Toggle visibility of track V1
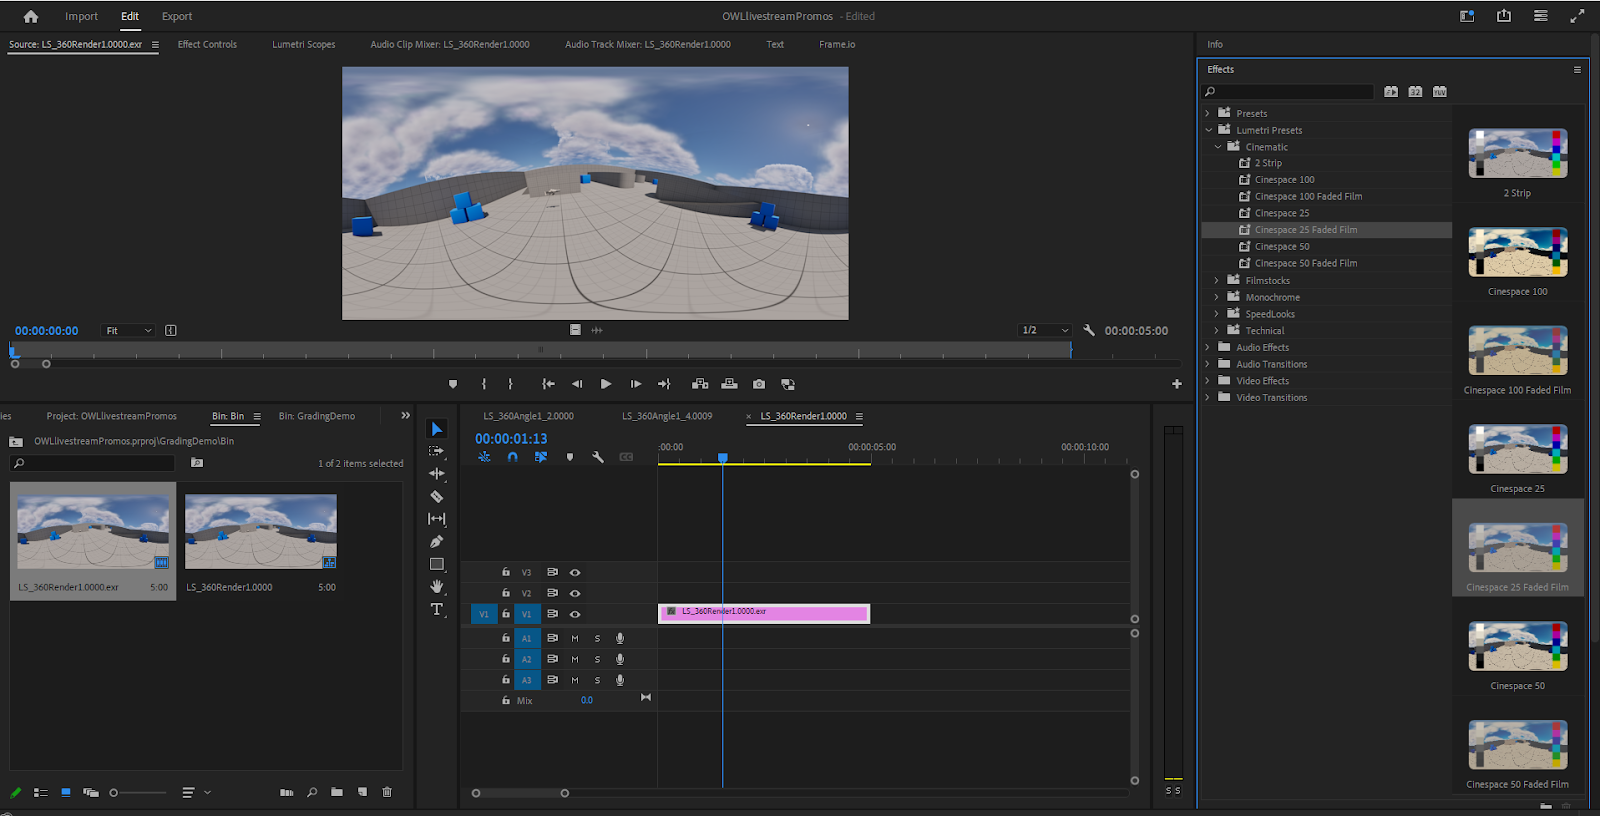Viewport: 1600px width, 816px height. tap(575, 614)
